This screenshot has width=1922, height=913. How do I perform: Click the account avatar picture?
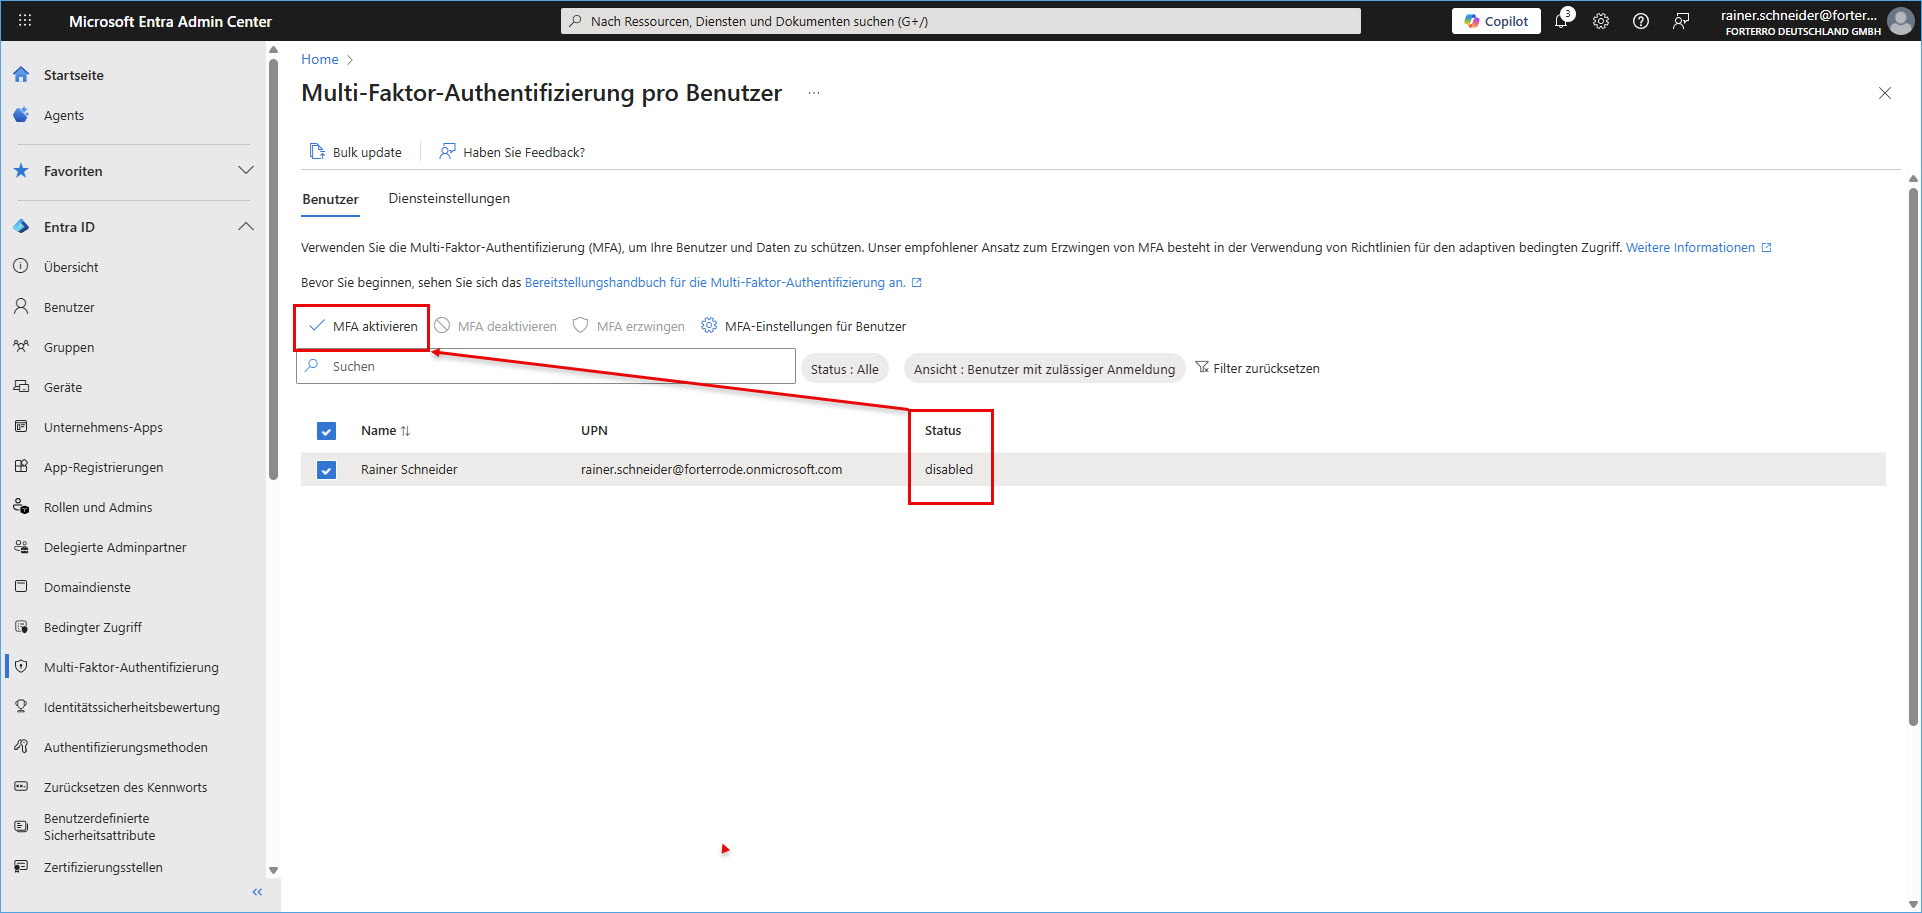tap(1900, 21)
